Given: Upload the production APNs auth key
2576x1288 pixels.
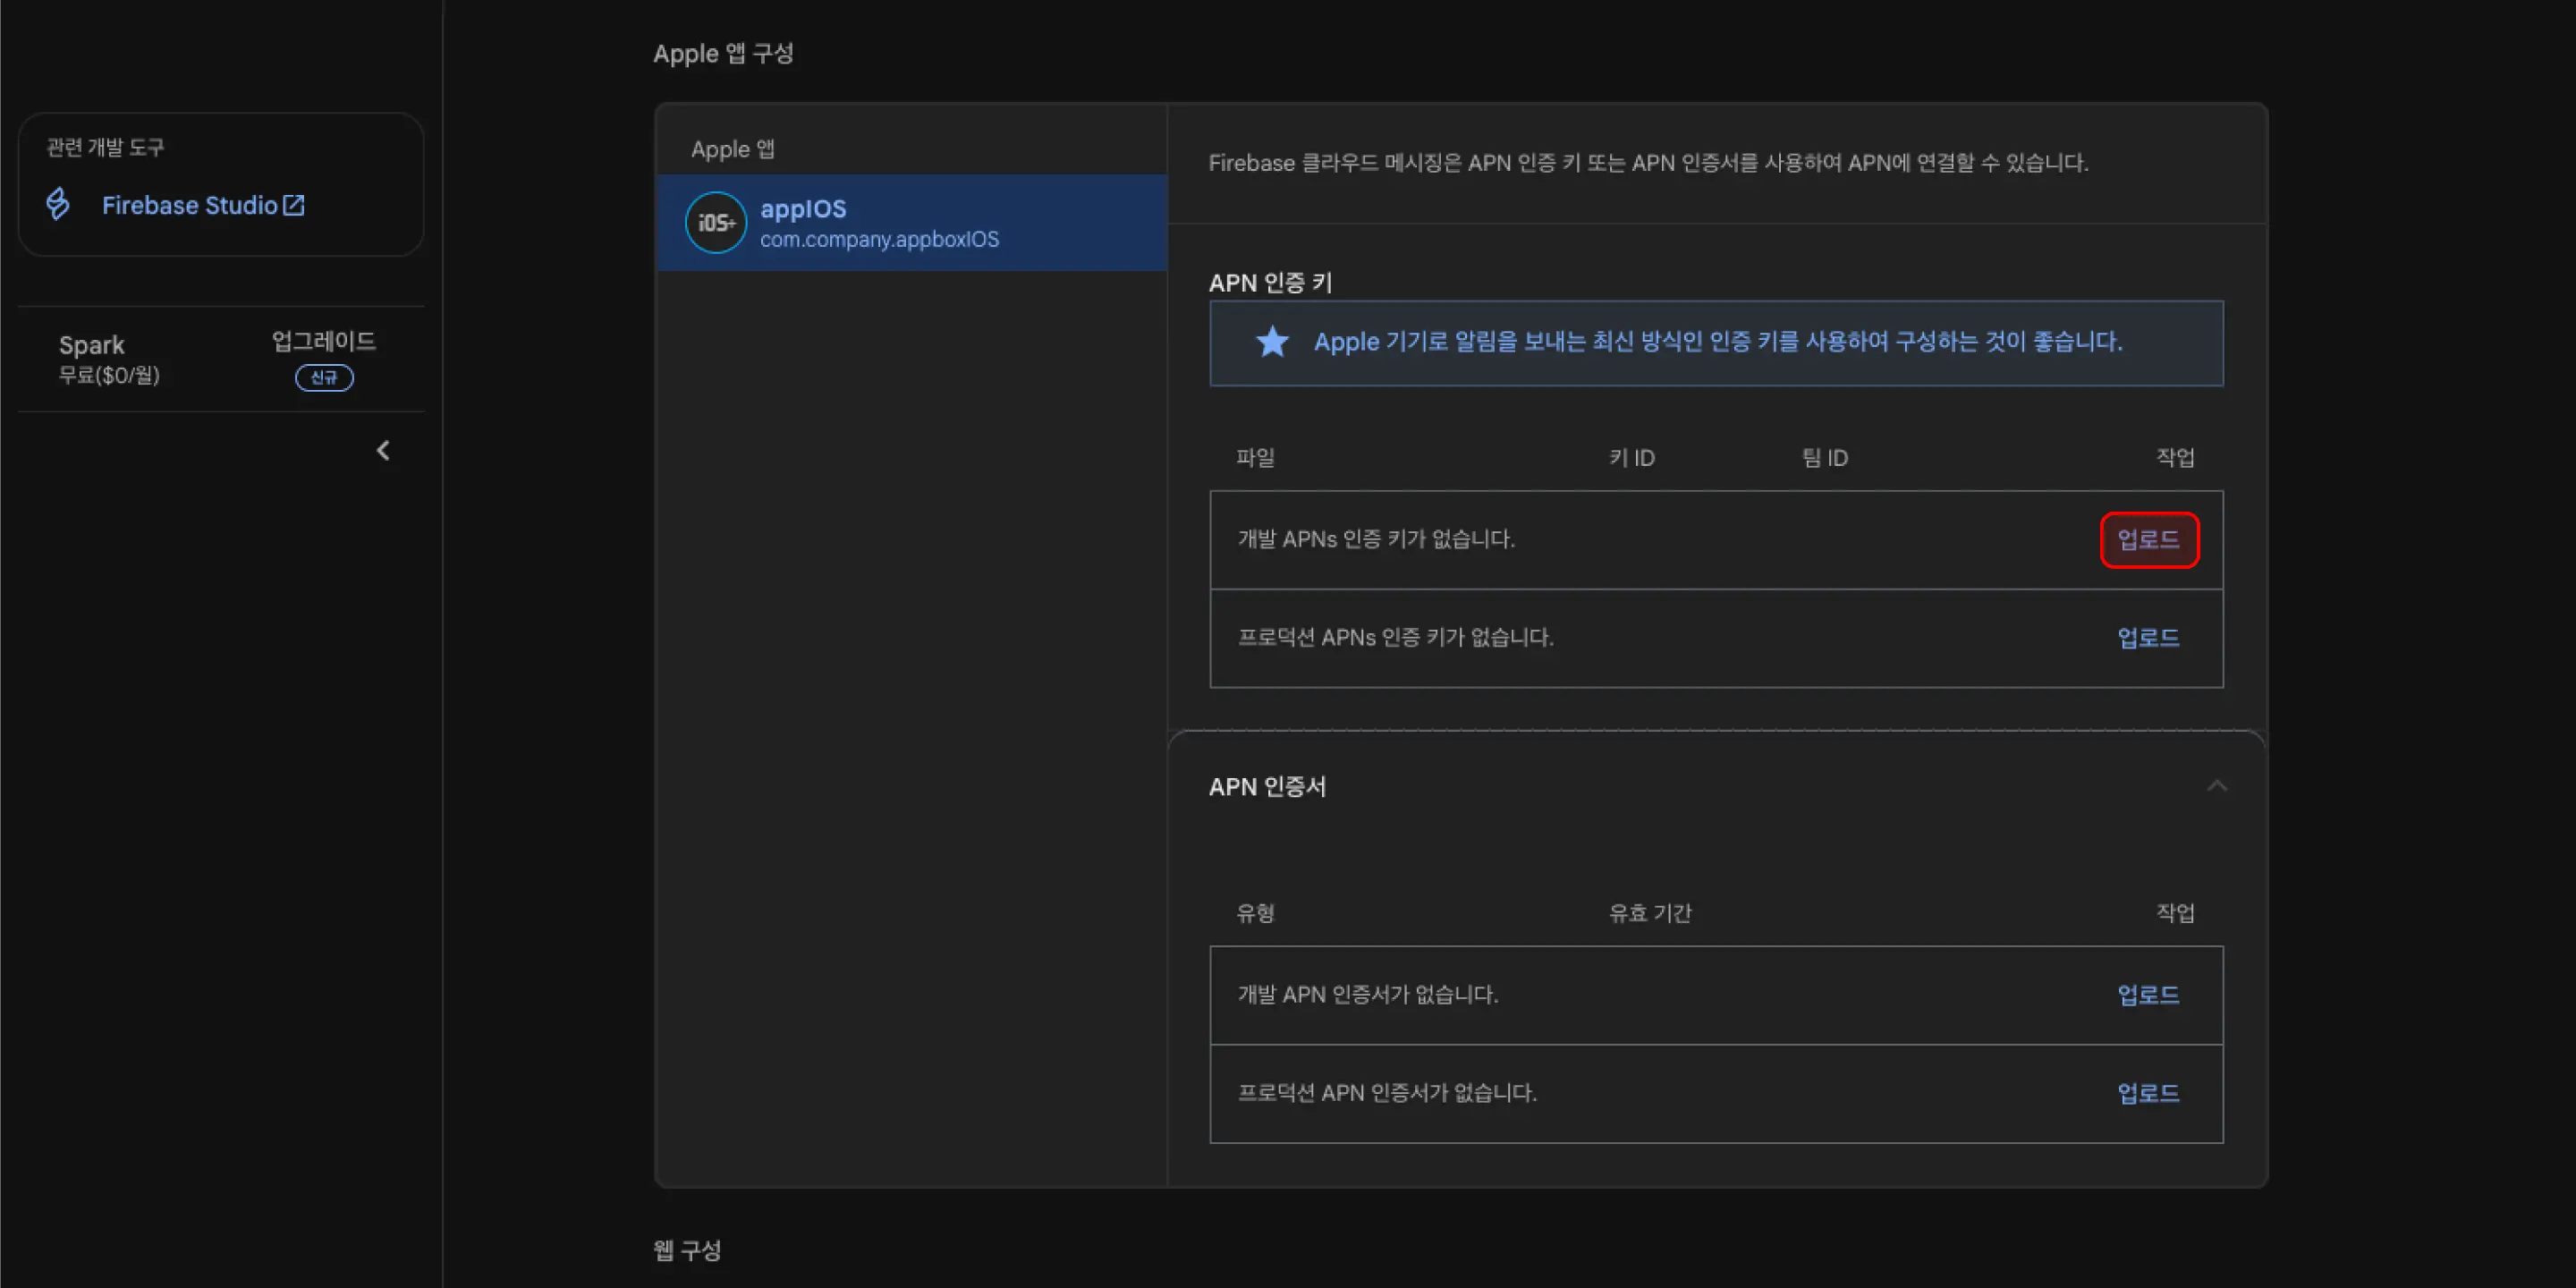Looking at the screenshot, I should pos(2149,638).
